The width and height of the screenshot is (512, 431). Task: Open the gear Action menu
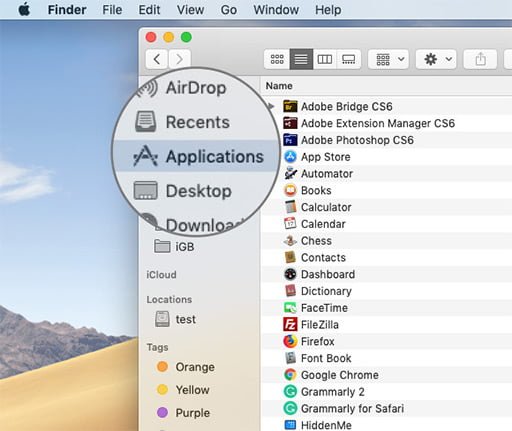point(436,59)
